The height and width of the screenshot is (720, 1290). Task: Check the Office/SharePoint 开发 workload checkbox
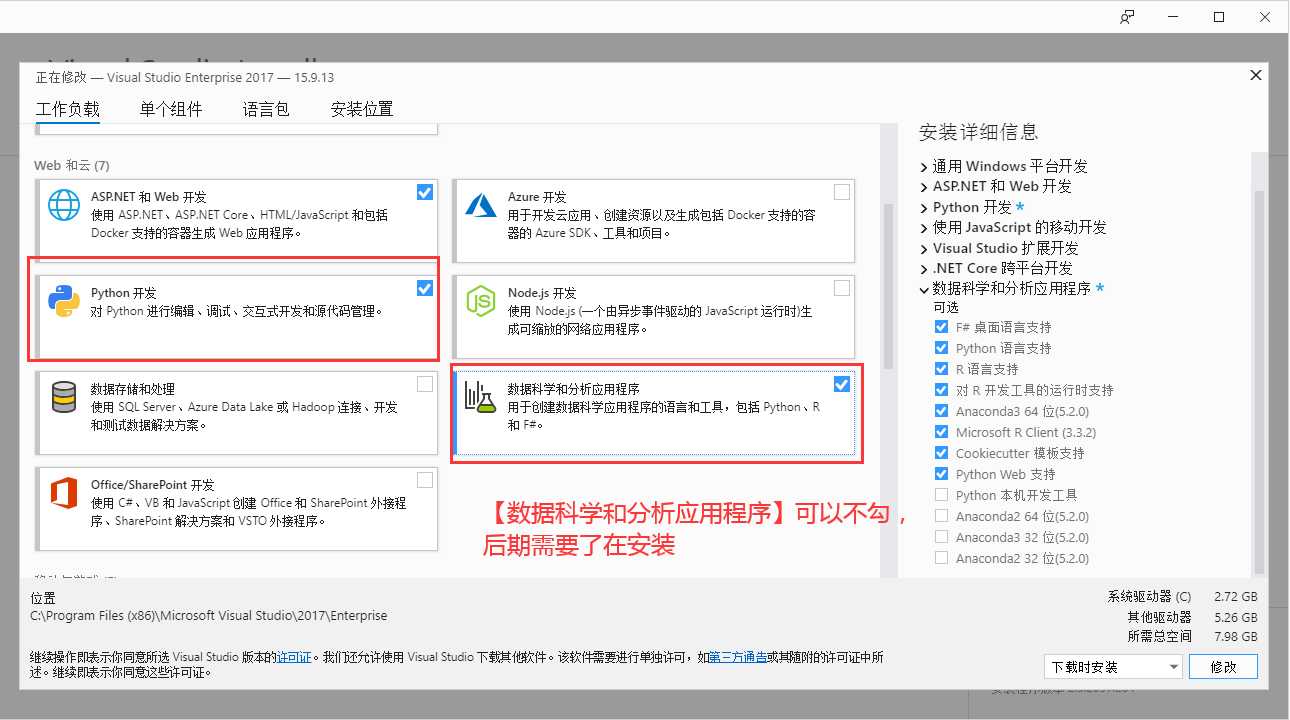(425, 480)
